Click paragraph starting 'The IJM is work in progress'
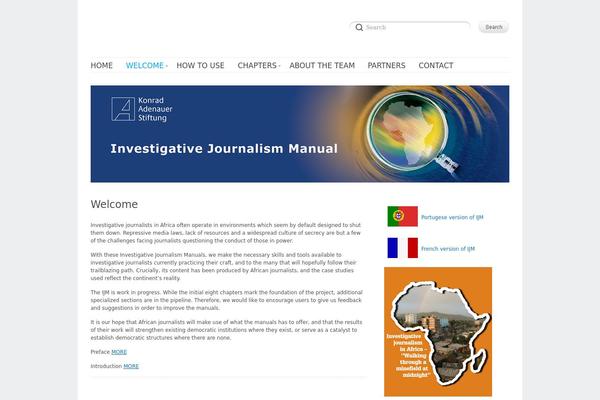The height and width of the screenshot is (400, 600). 227,300
